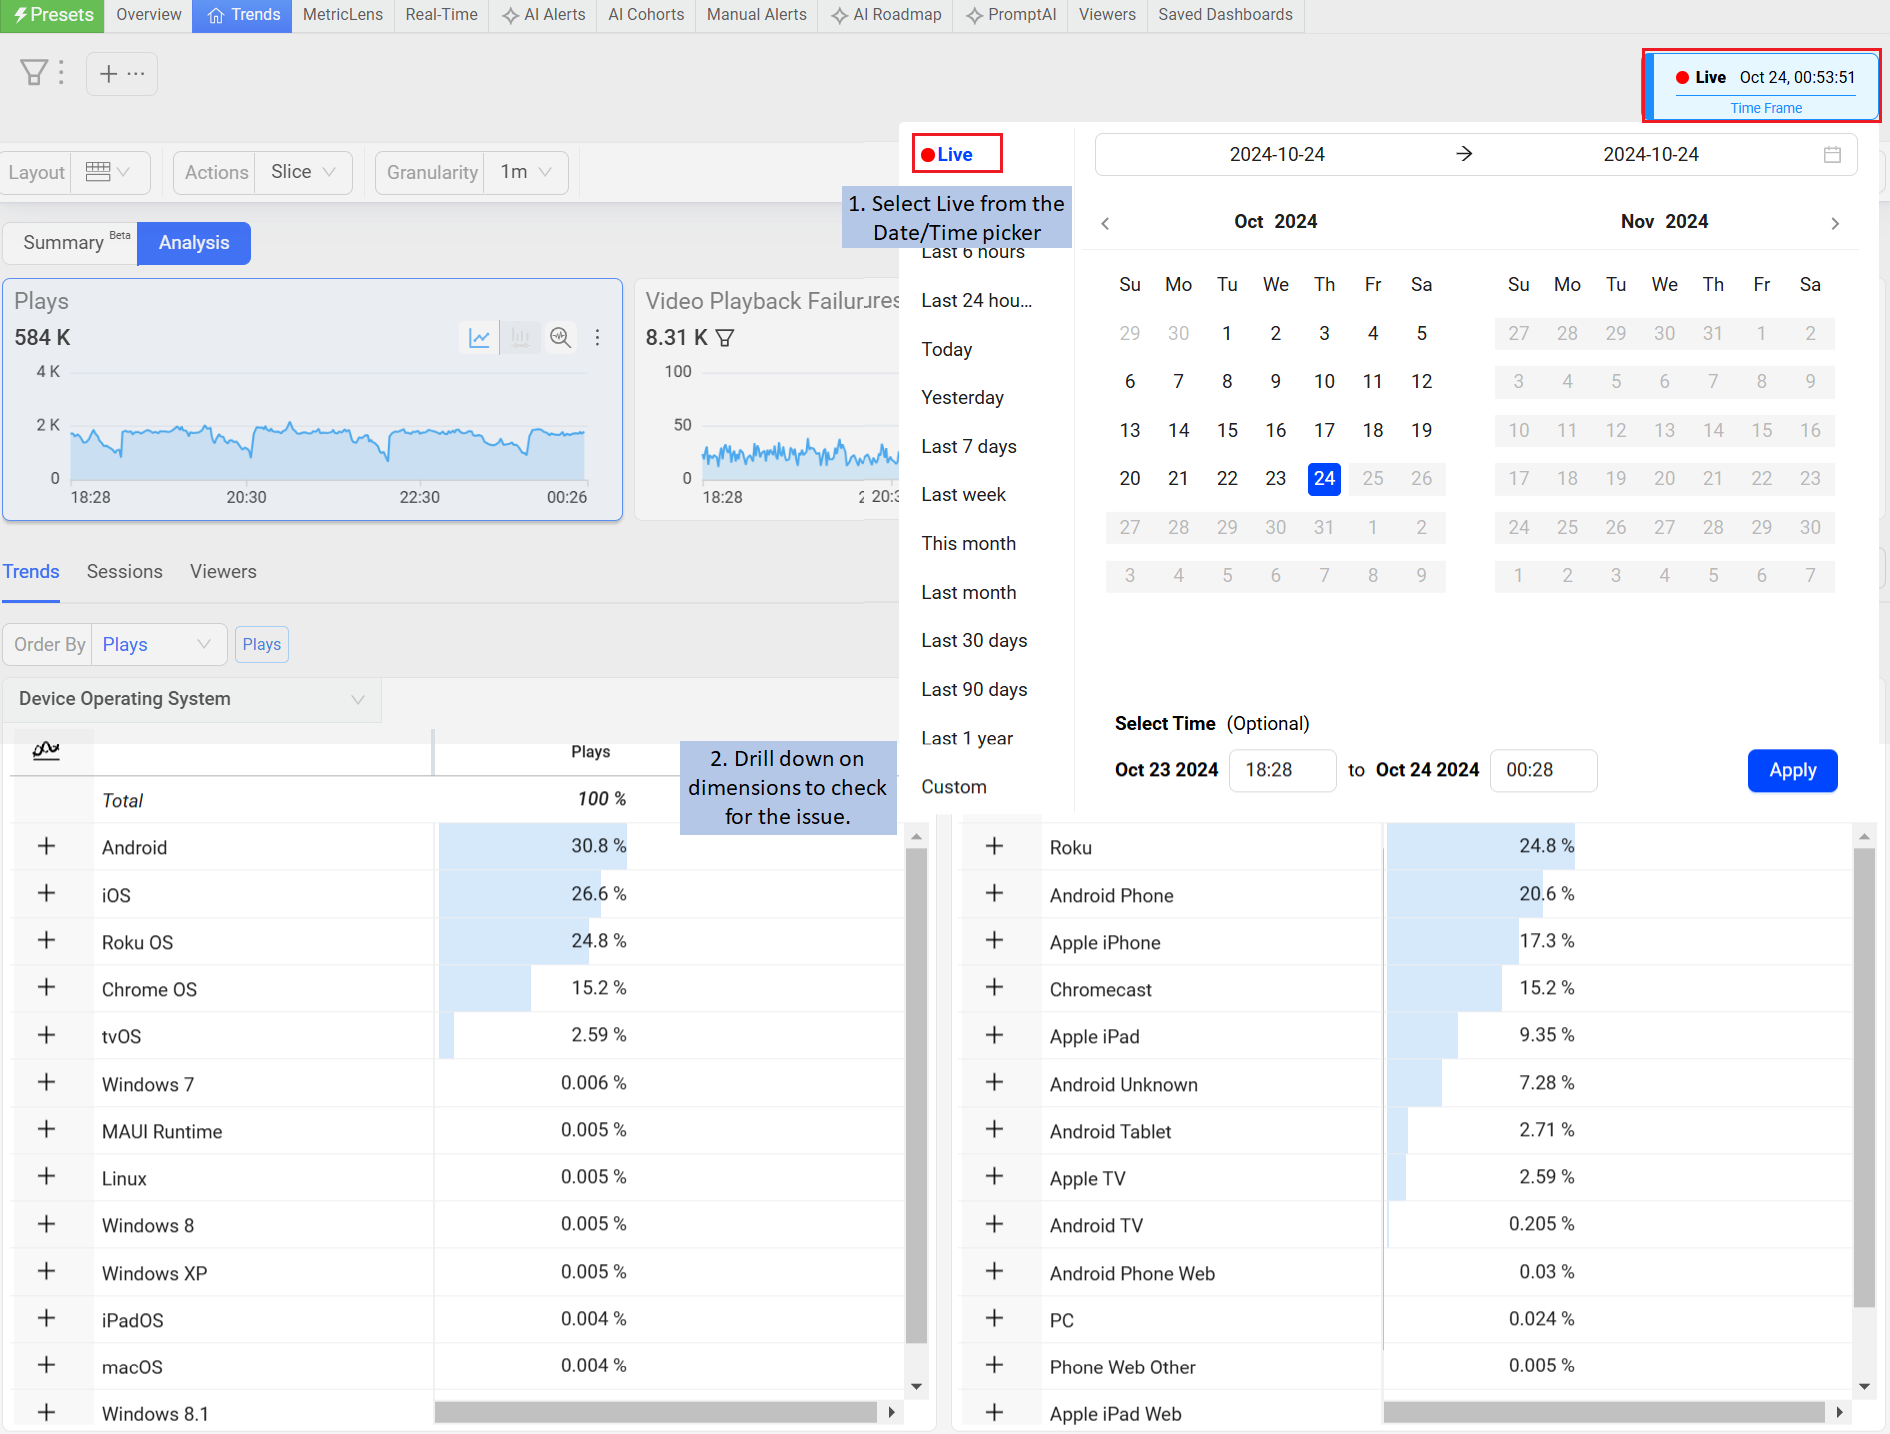Expand the Apple TV row
The image size is (1890, 1434).
pyautogui.click(x=994, y=1176)
